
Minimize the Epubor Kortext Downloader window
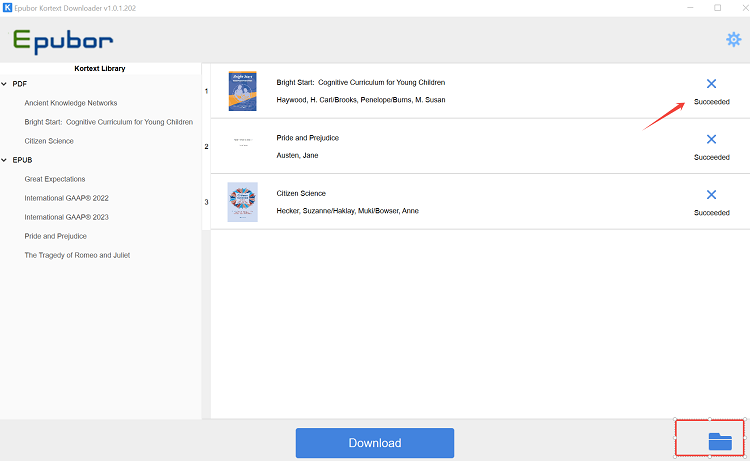point(690,8)
